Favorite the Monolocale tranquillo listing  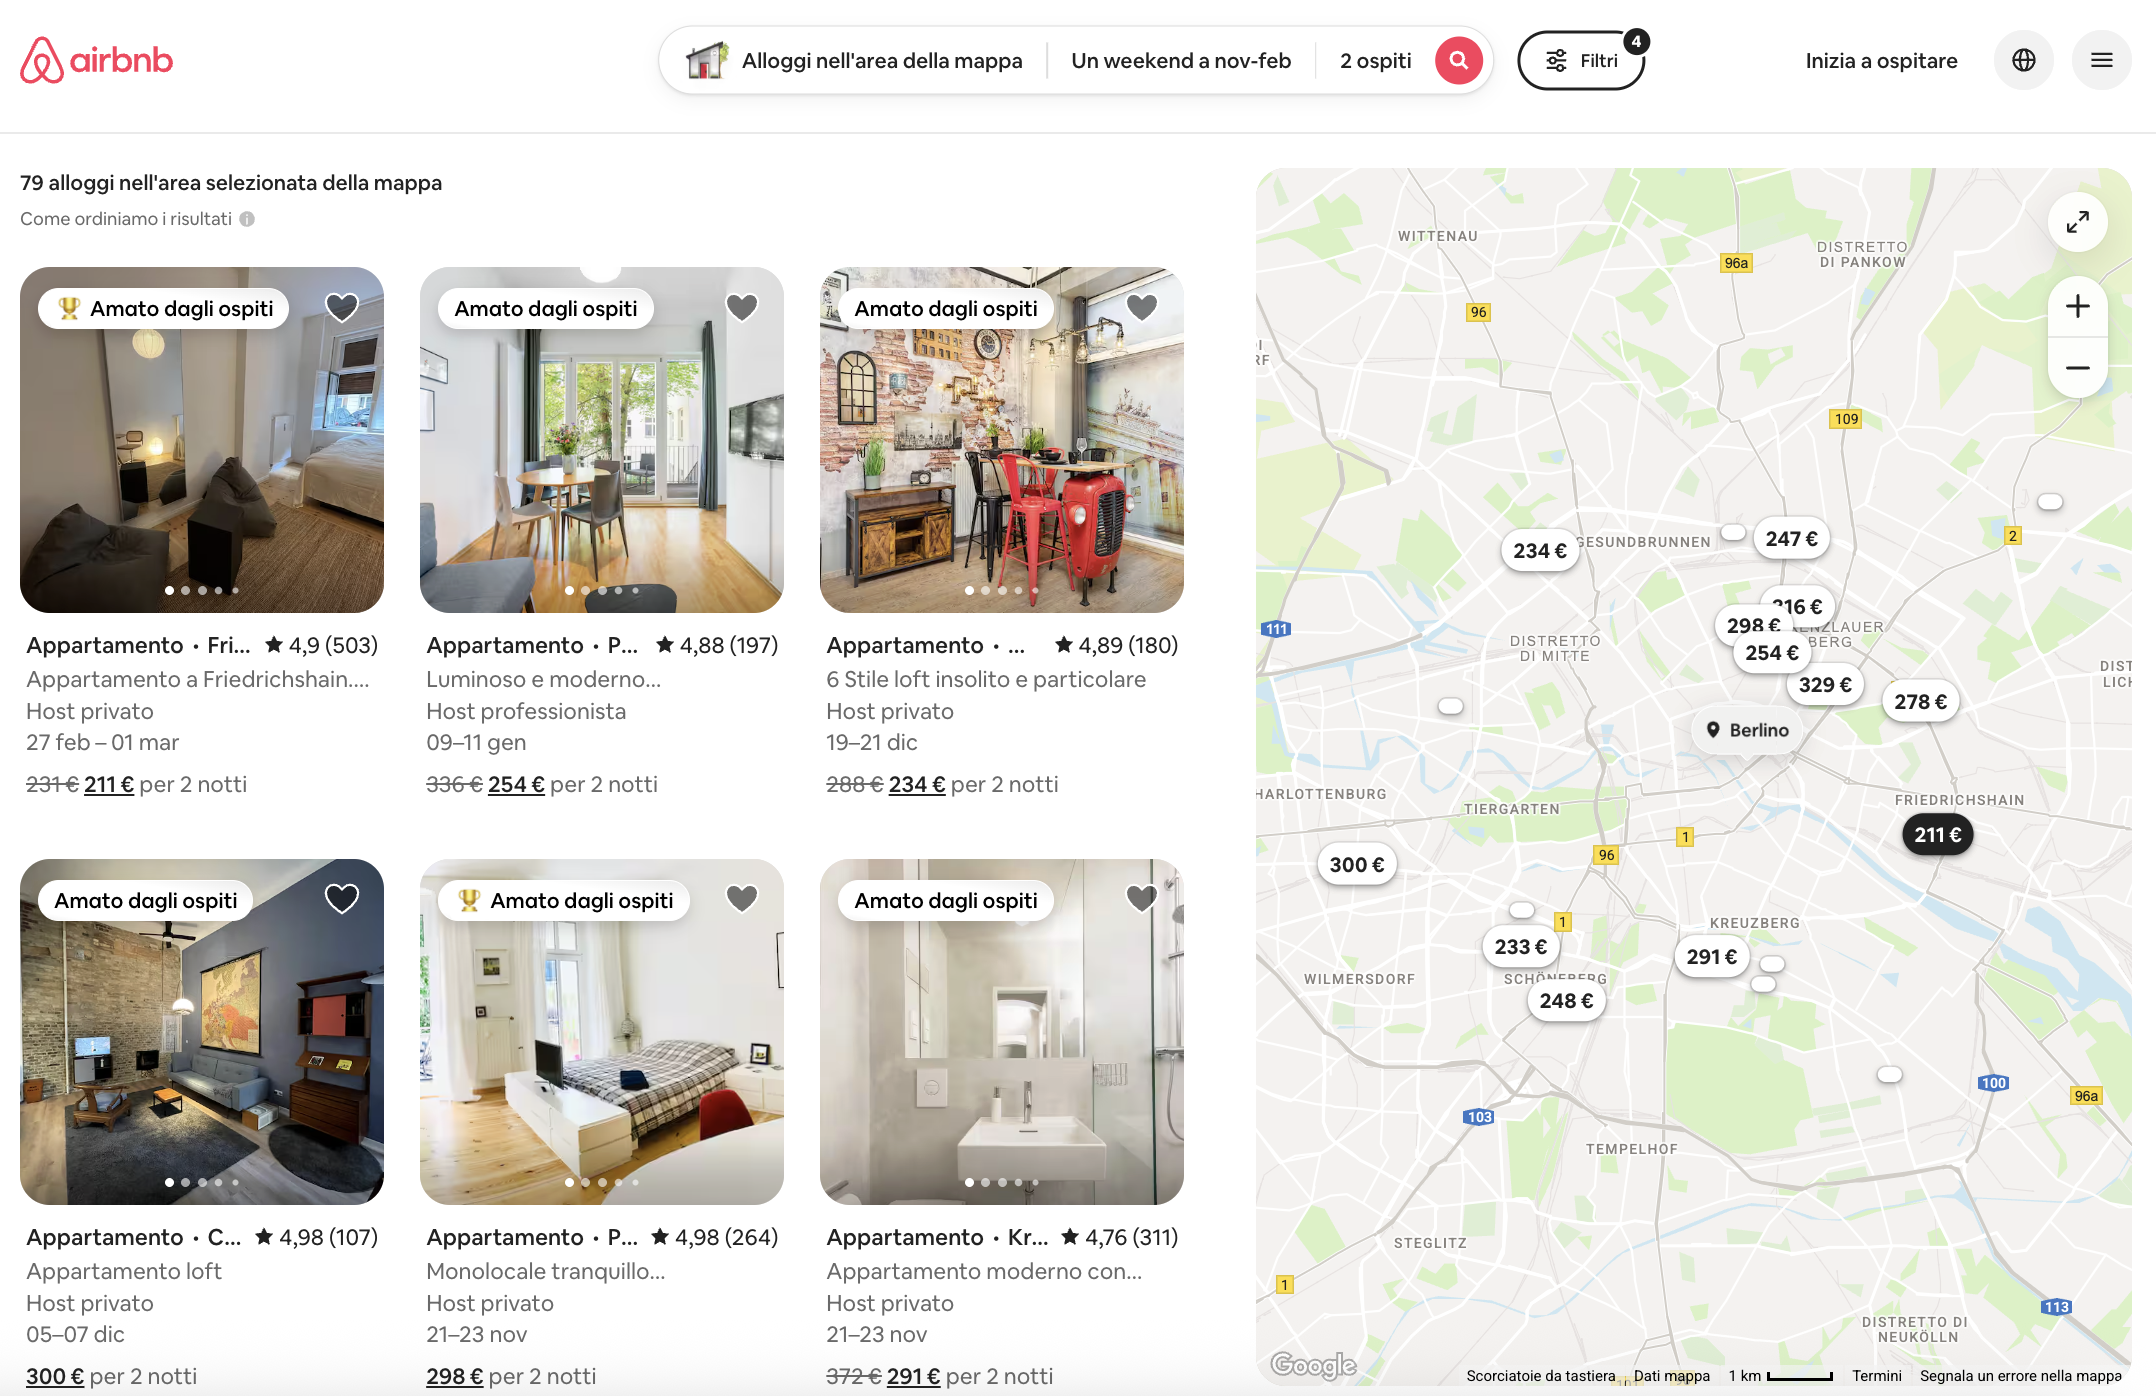coord(741,899)
